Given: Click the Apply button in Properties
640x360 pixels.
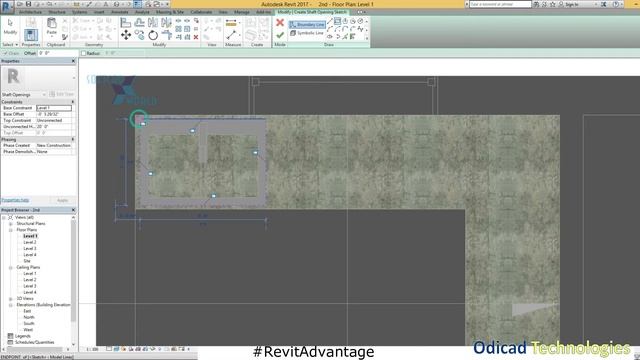Looking at the screenshot, I should tap(62, 200).
